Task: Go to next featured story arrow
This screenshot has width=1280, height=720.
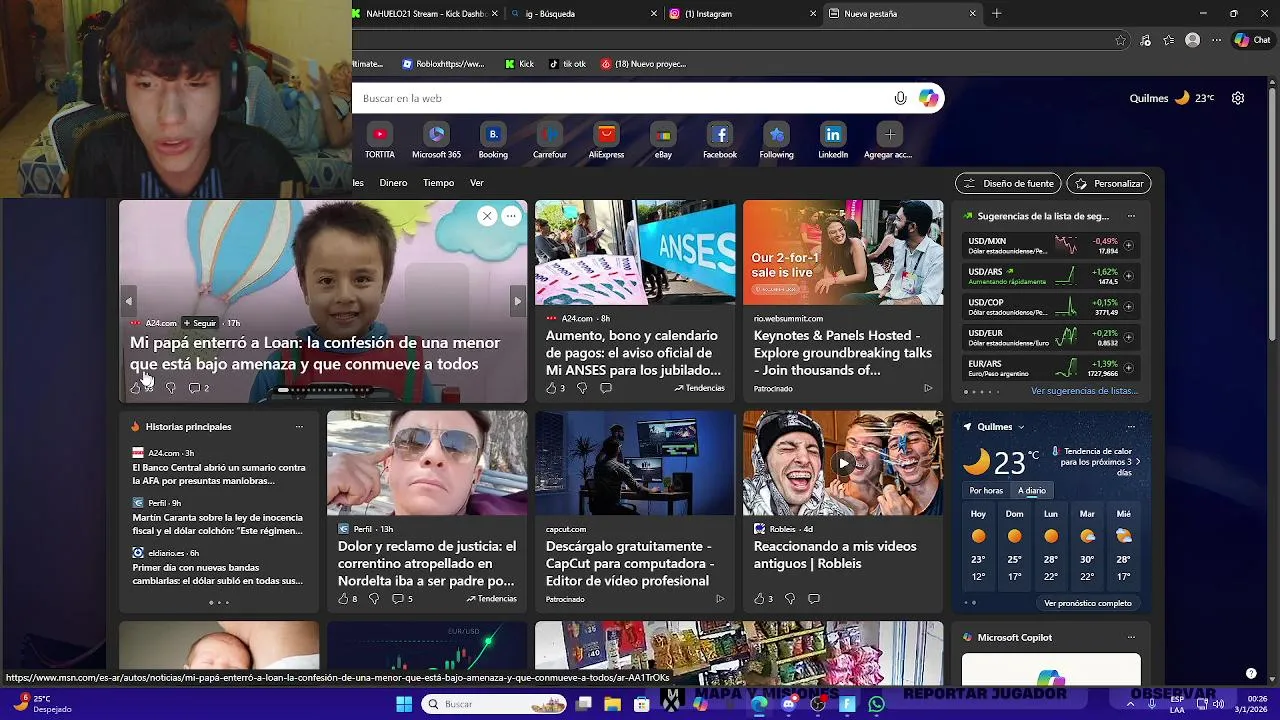Action: pyautogui.click(x=517, y=301)
